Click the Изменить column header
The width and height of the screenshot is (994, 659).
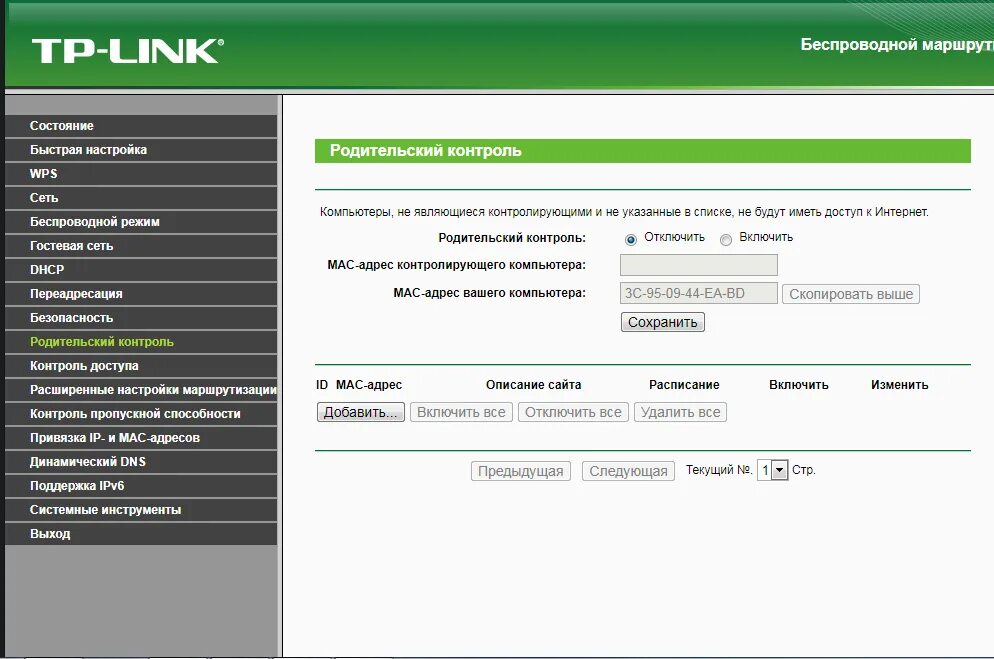click(x=900, y=385)
